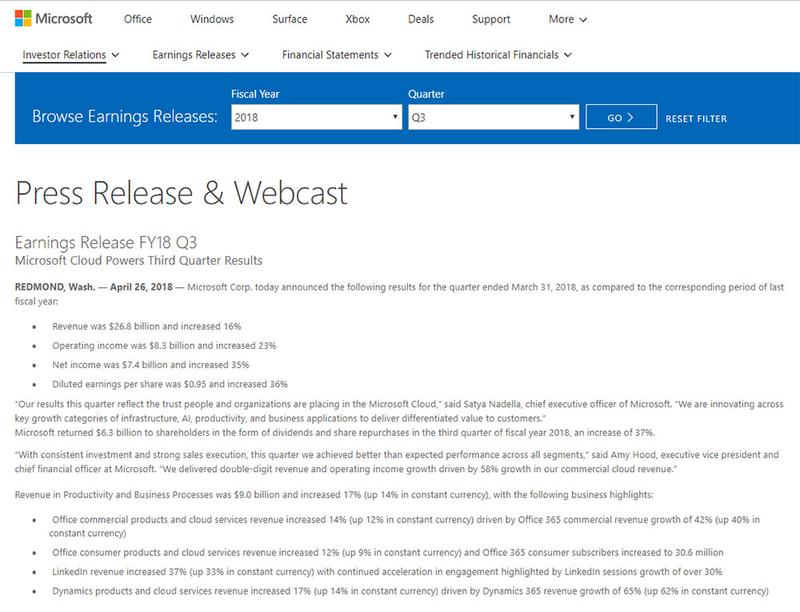The height and width of the screenshot is (612, 800).
Task: Open the Deals menu item
Action: pos(421,19)
